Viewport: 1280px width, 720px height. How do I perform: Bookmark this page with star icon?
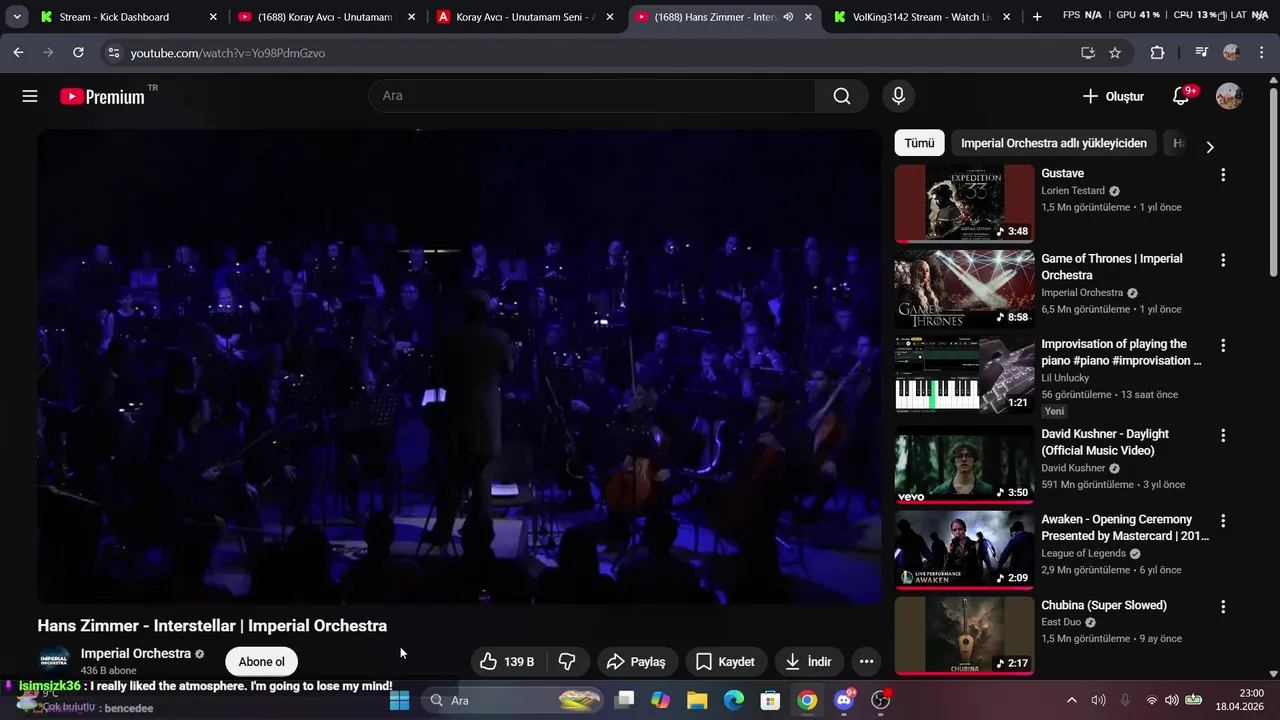pyautogui.click(x=1115, y=53)
